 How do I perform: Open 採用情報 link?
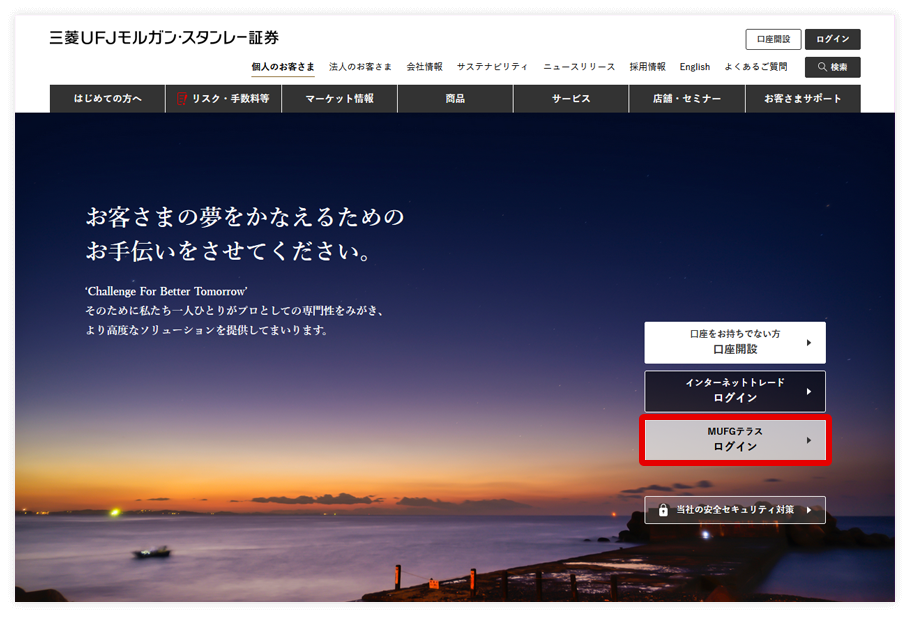click(648, 67)
